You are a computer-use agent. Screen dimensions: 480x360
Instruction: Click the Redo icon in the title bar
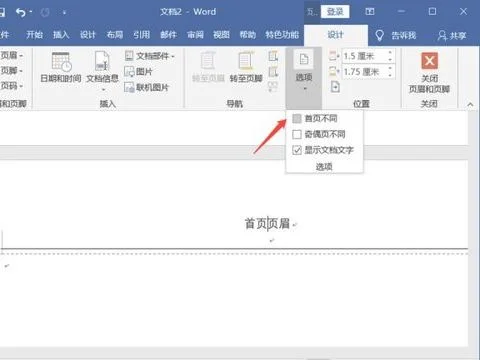point(45,13)
